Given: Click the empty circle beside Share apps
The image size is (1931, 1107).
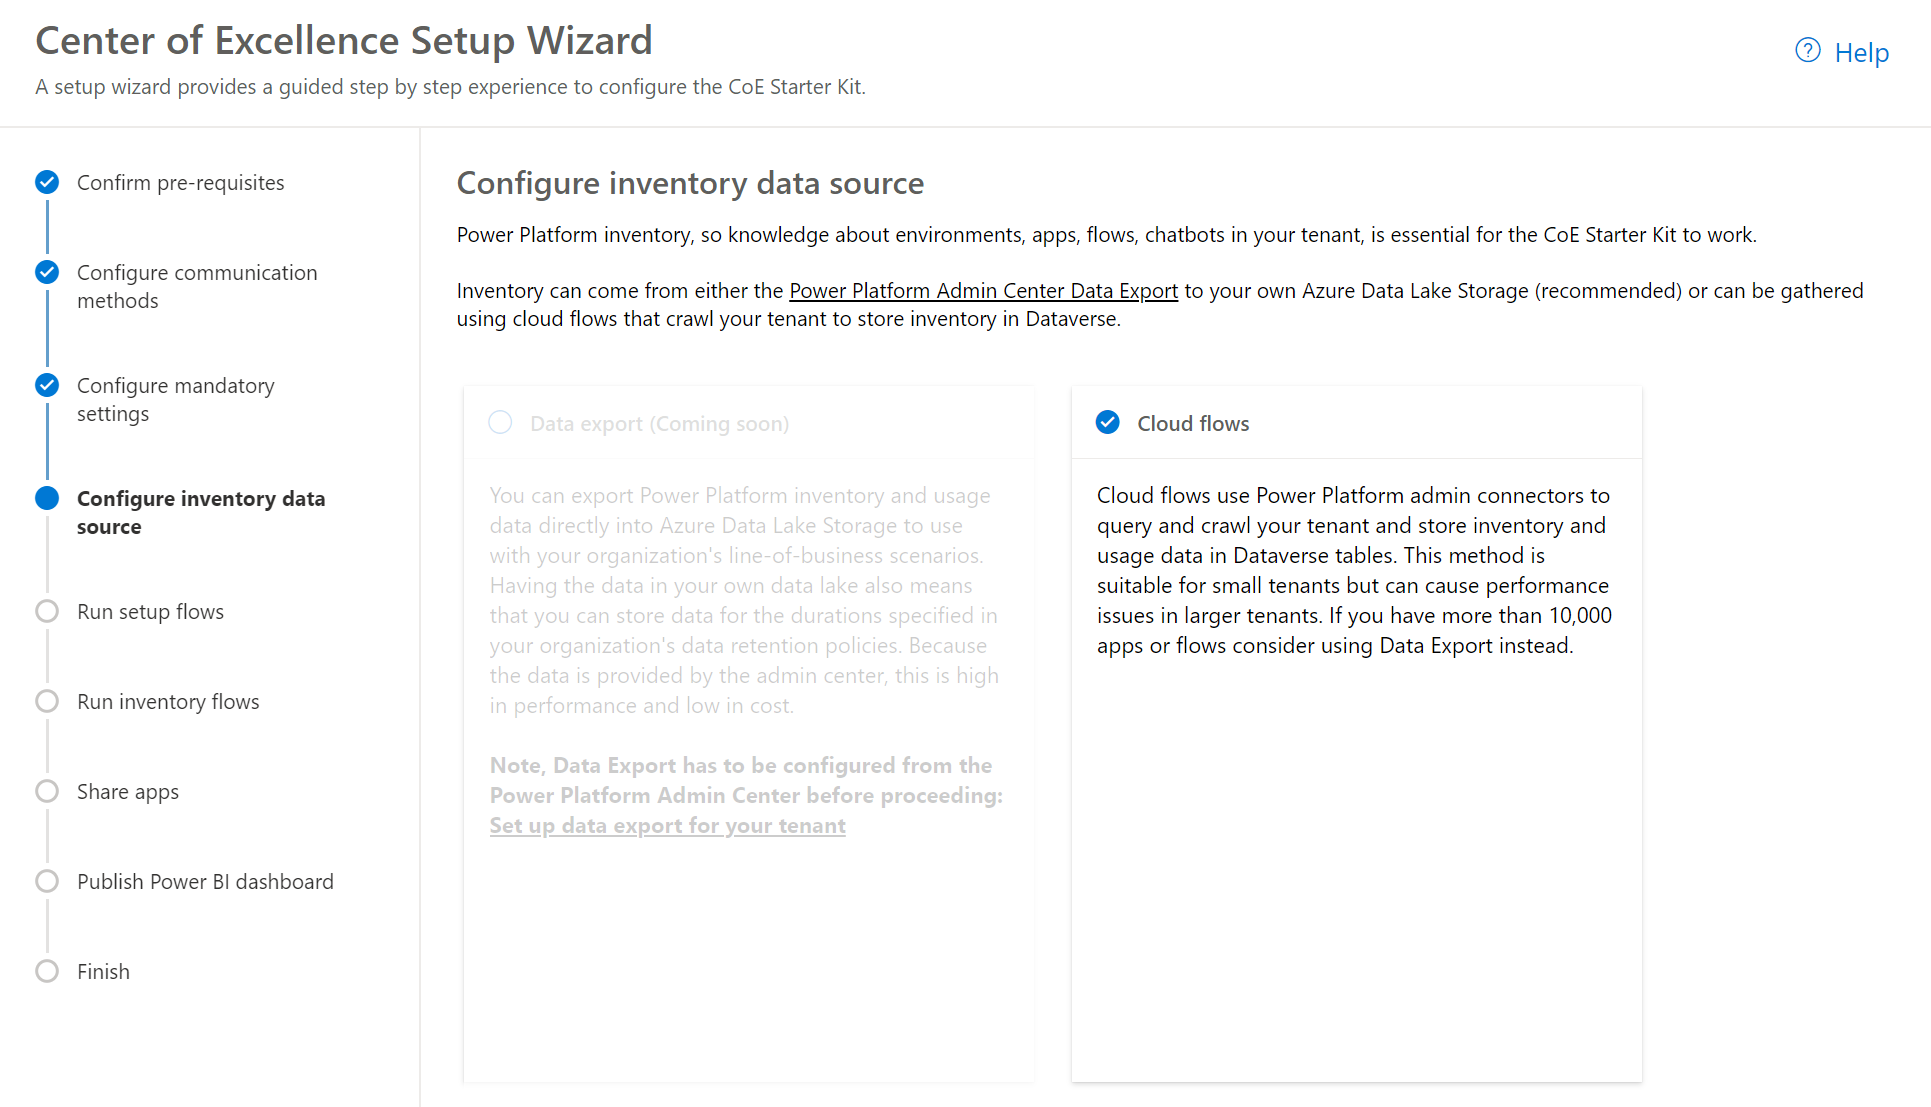Looking at the screenshot, I should (x=46, y=791).
